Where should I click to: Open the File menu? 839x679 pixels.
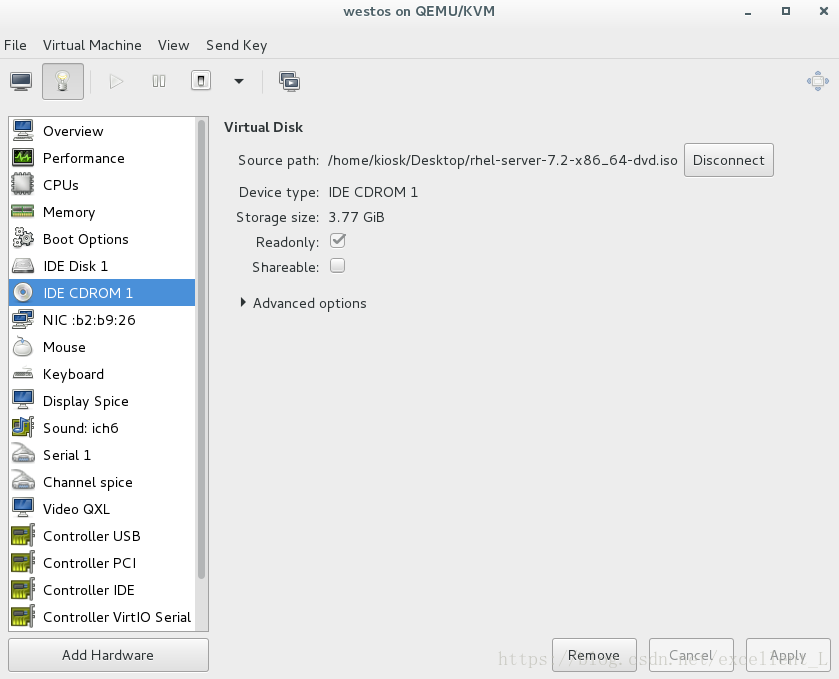[x=15, y=45]
